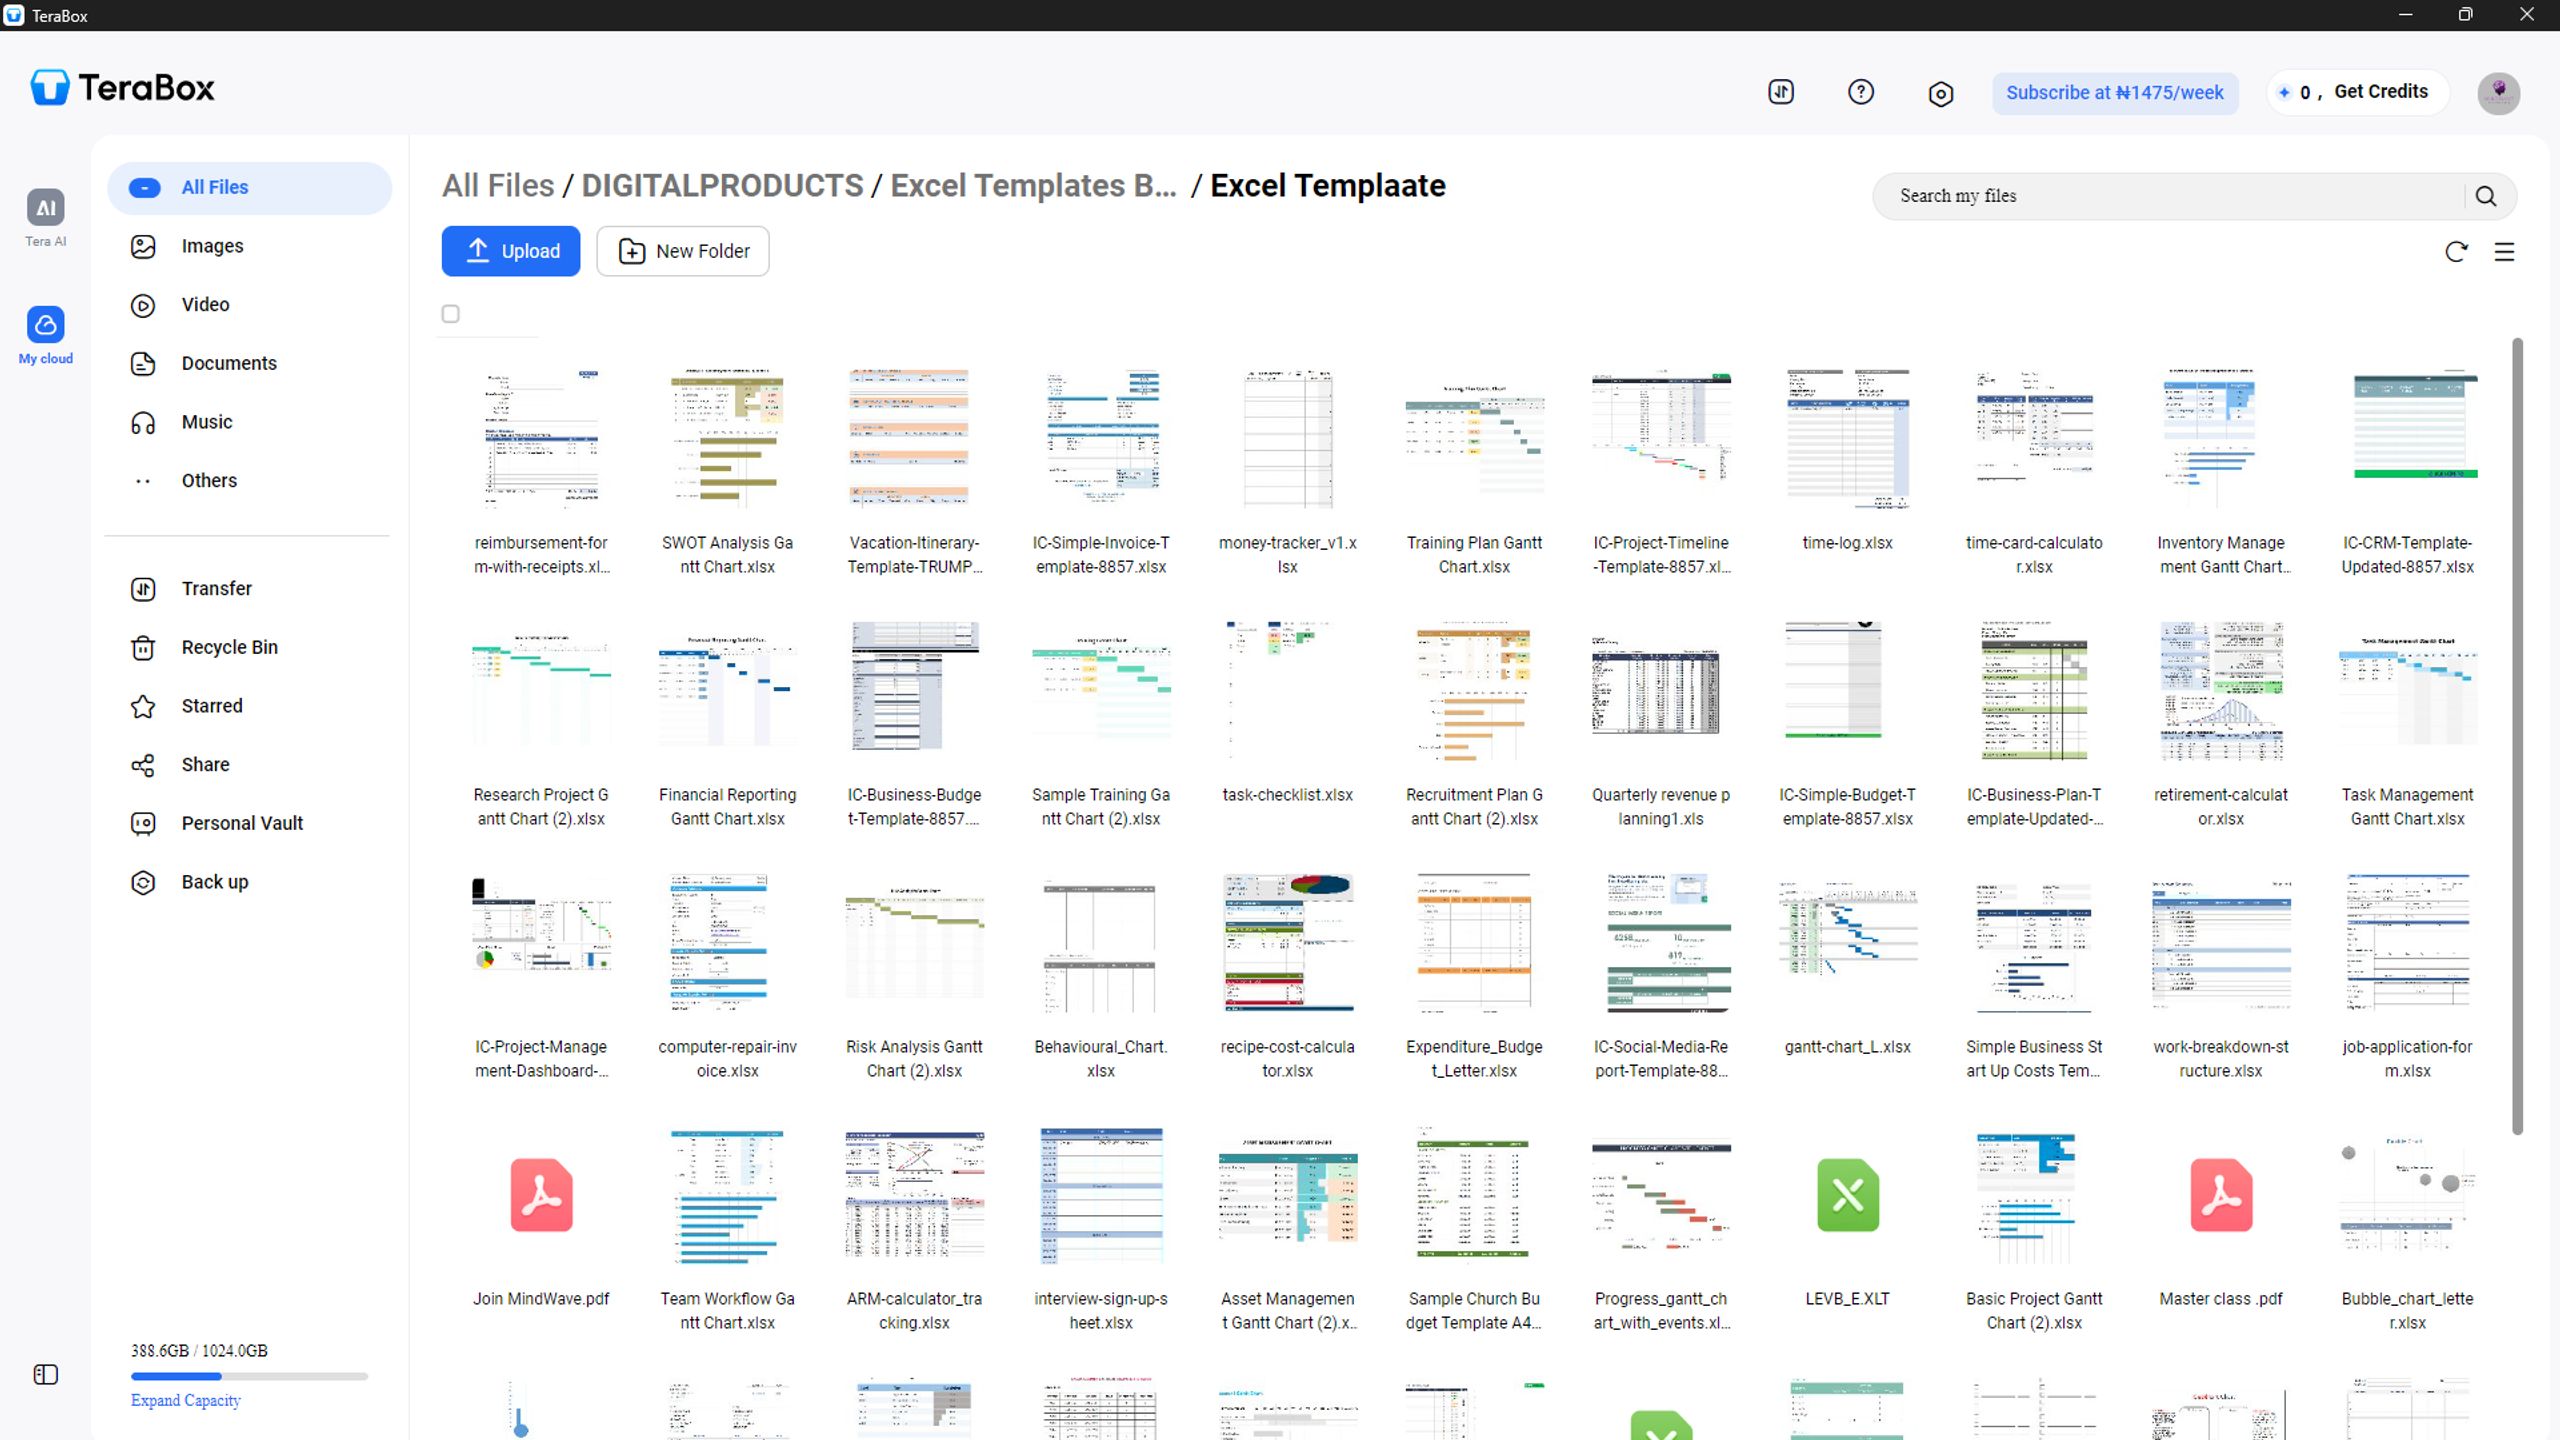Select All Files in the sidebar
This screenshot has width=2560, height=1440.
249,188
